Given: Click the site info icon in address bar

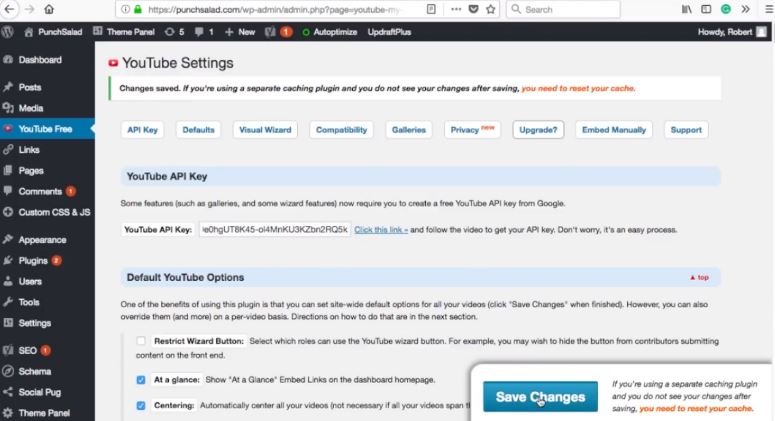Looking at the screenshot, I should point(126,9).
